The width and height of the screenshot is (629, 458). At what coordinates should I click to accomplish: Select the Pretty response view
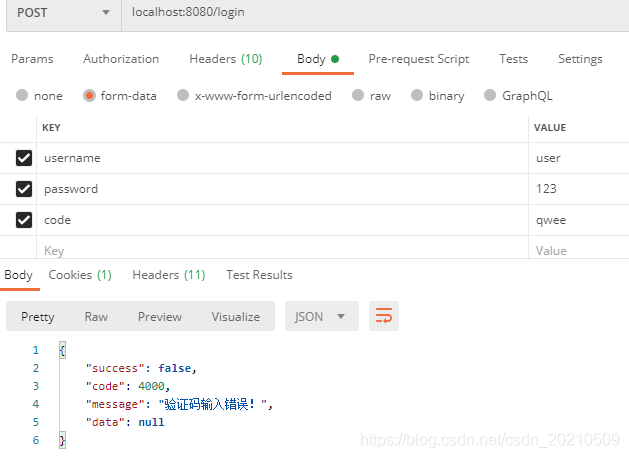pos(38,316)
